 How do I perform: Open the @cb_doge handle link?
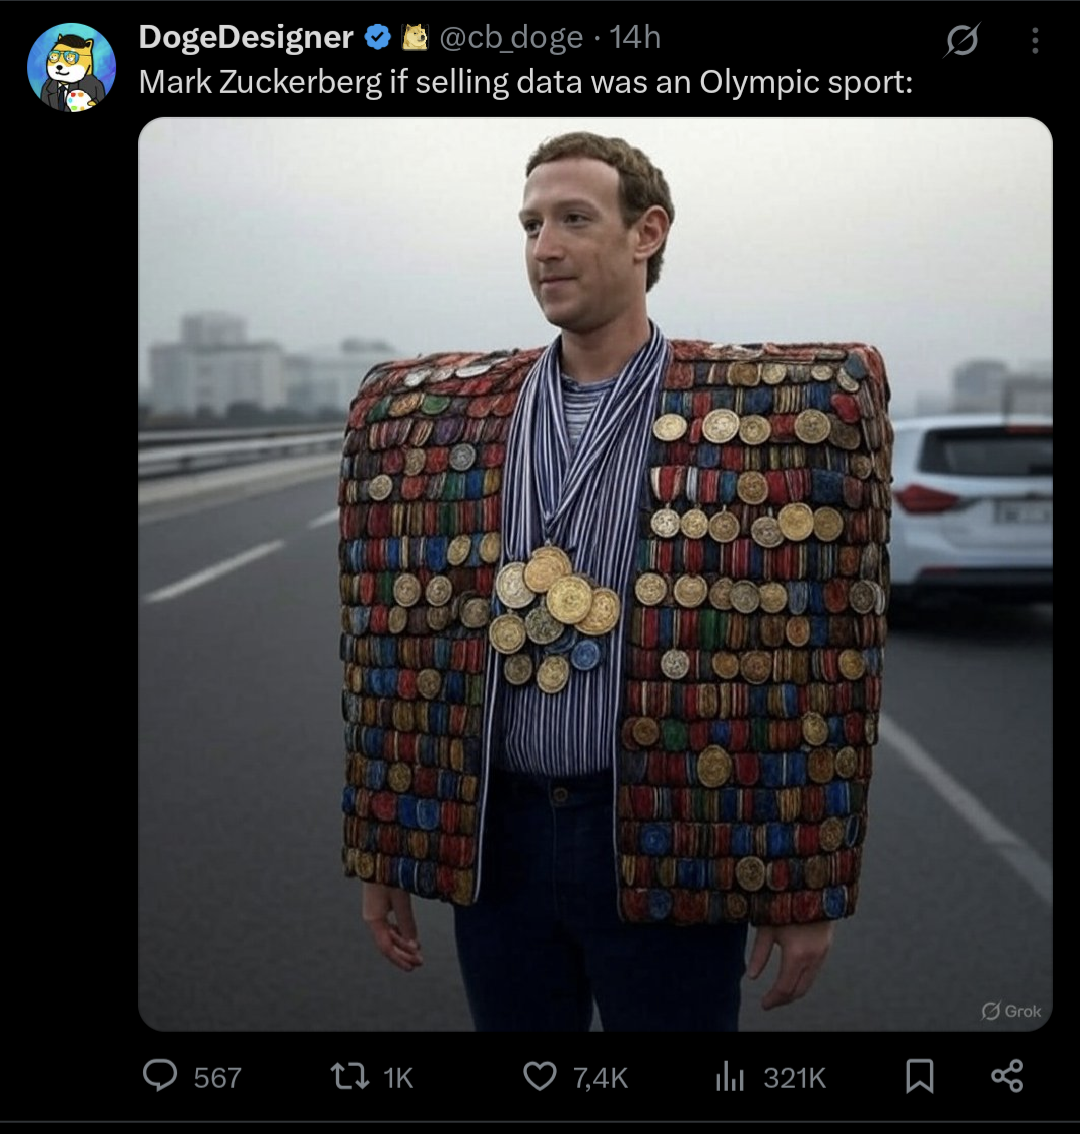(511, 38)
